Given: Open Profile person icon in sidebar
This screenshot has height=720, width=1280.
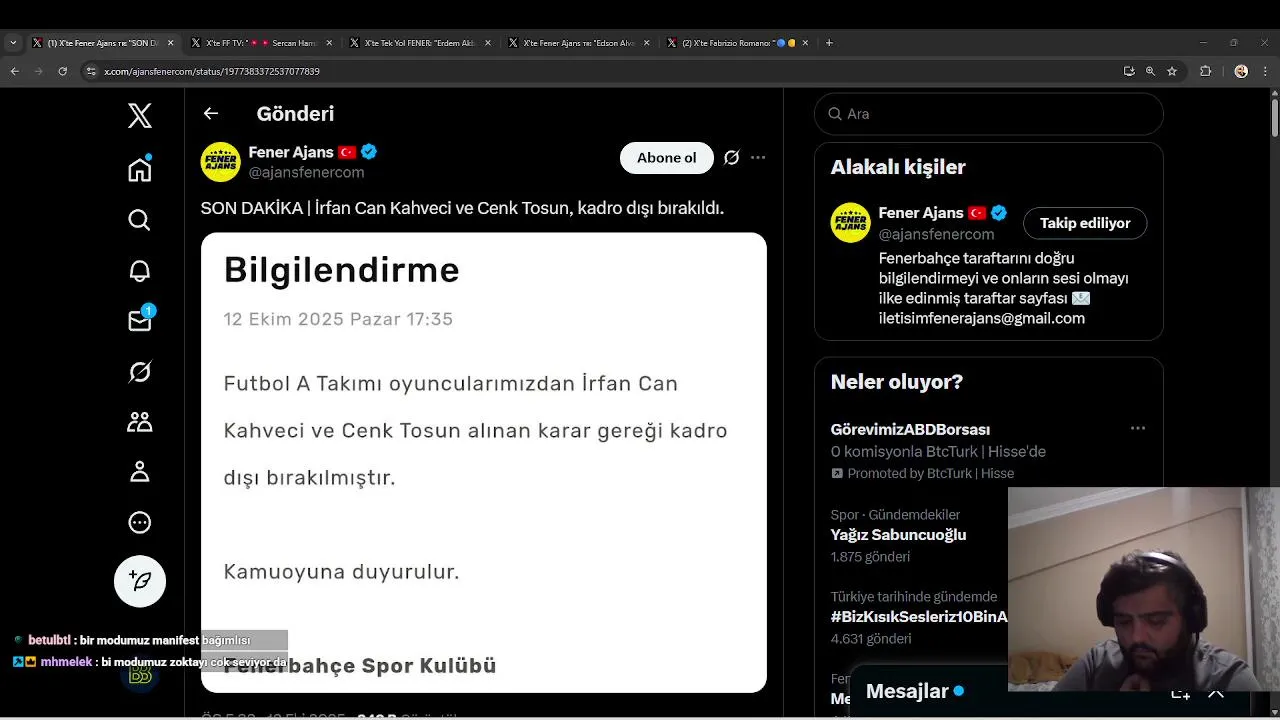Looking at the screenshot, I should click(140, 472).
